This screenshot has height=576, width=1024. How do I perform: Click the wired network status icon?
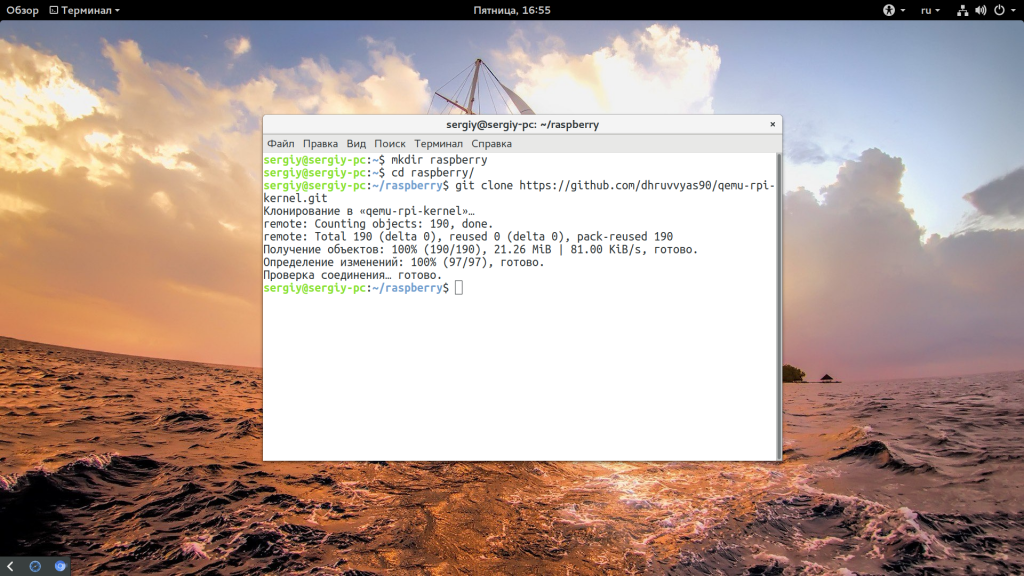[962, 10]
